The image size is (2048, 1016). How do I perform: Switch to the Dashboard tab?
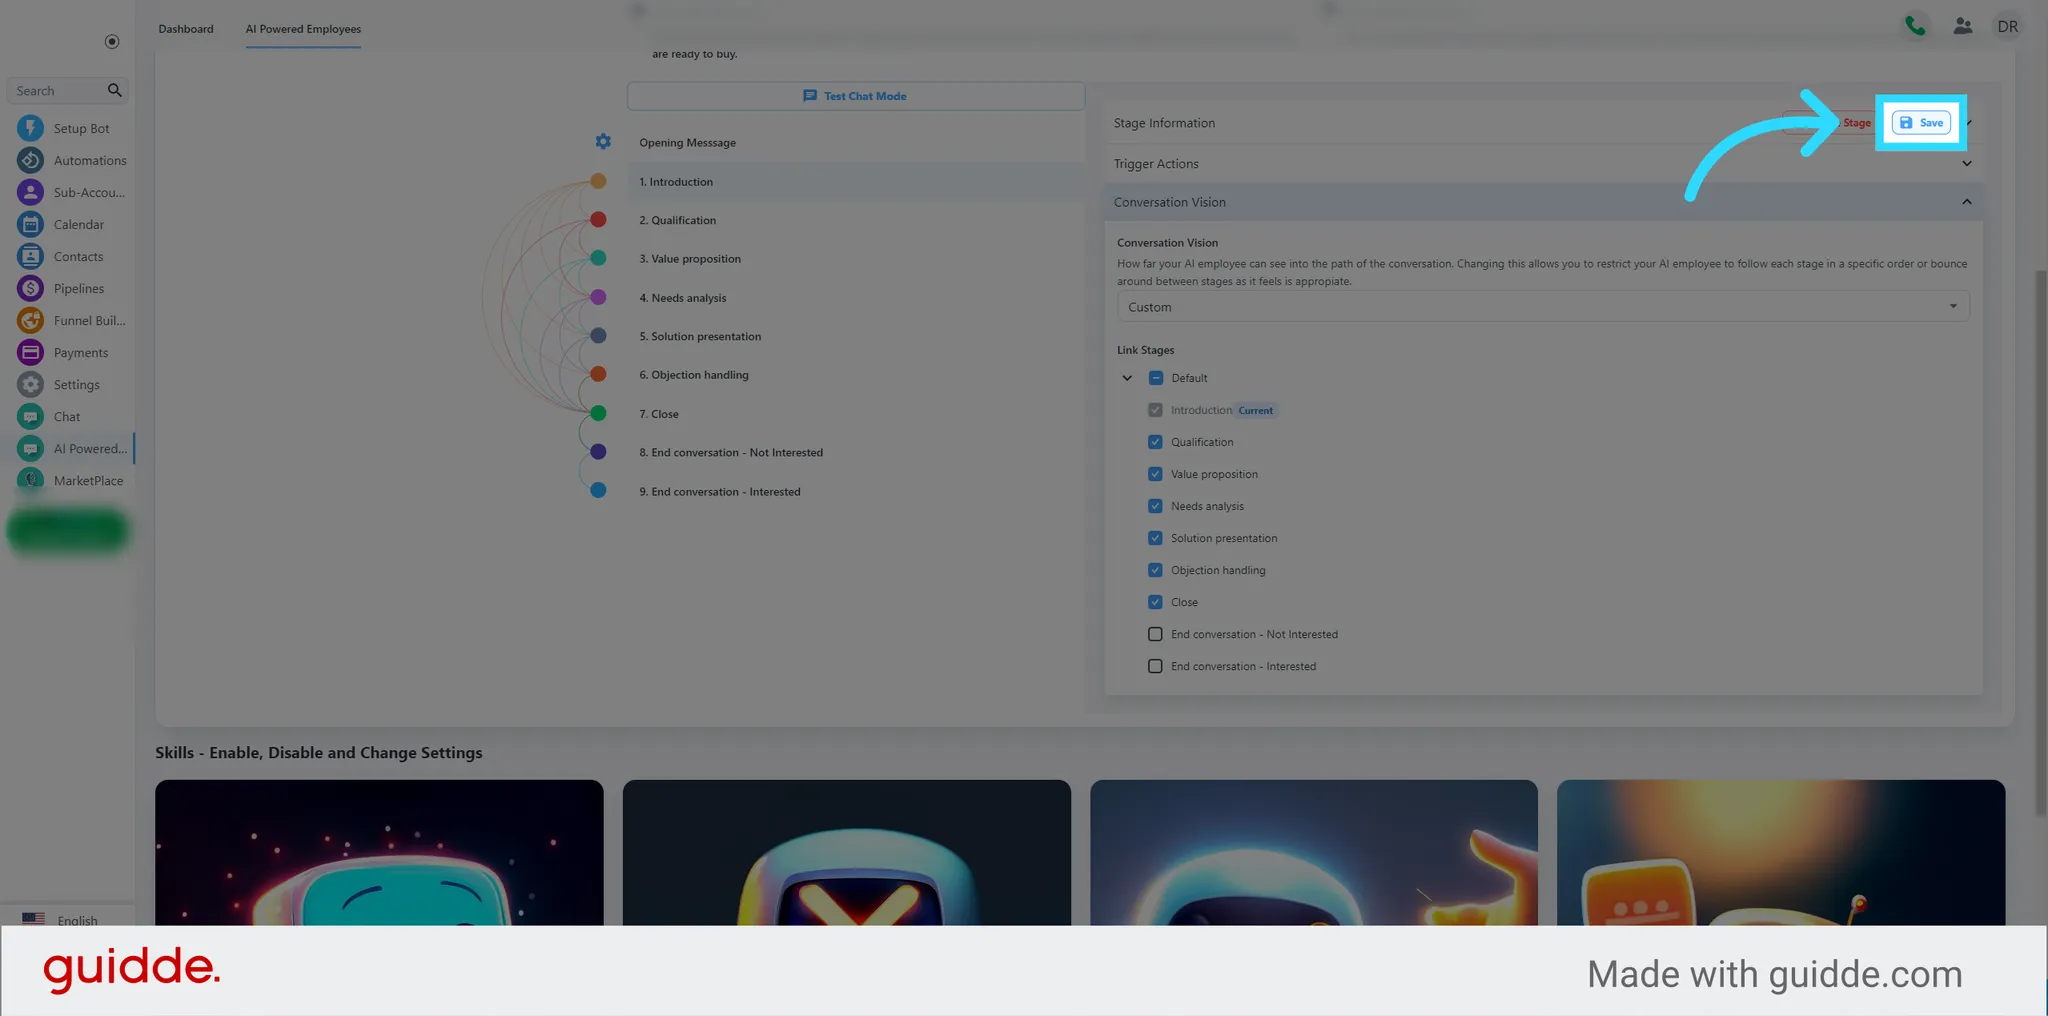click(x=186, y=29)
